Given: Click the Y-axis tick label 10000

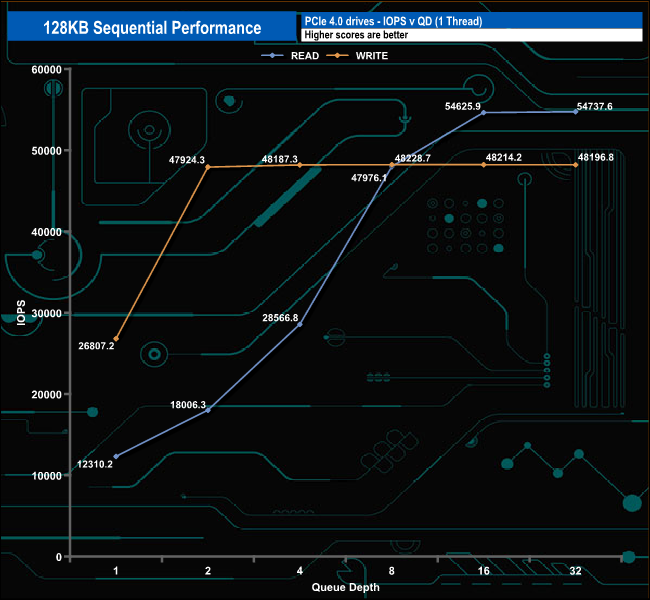Looking at the screenshot, I should [46, 476].
